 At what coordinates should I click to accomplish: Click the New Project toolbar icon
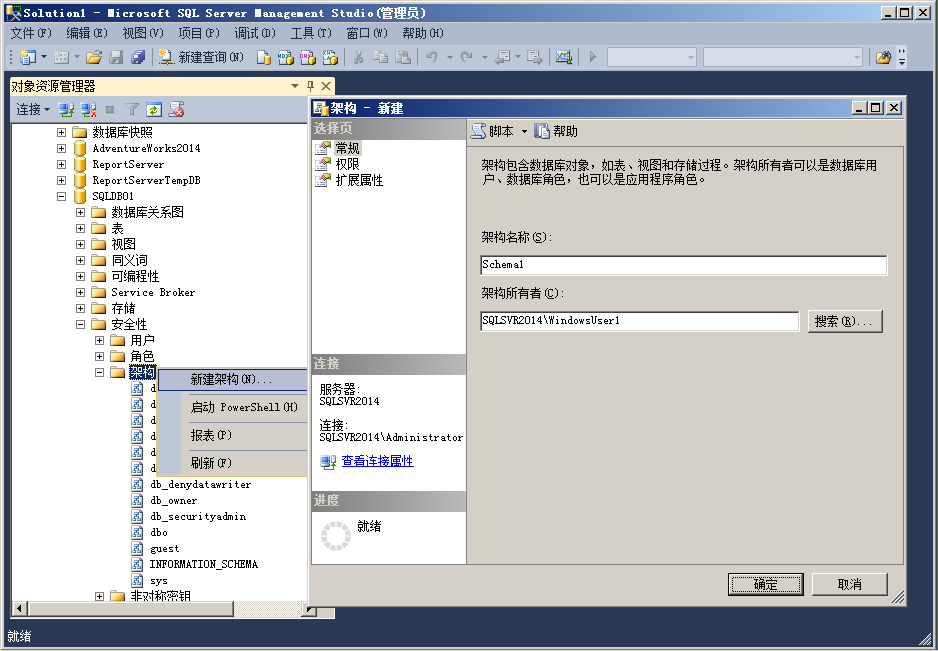pos(28,57)
